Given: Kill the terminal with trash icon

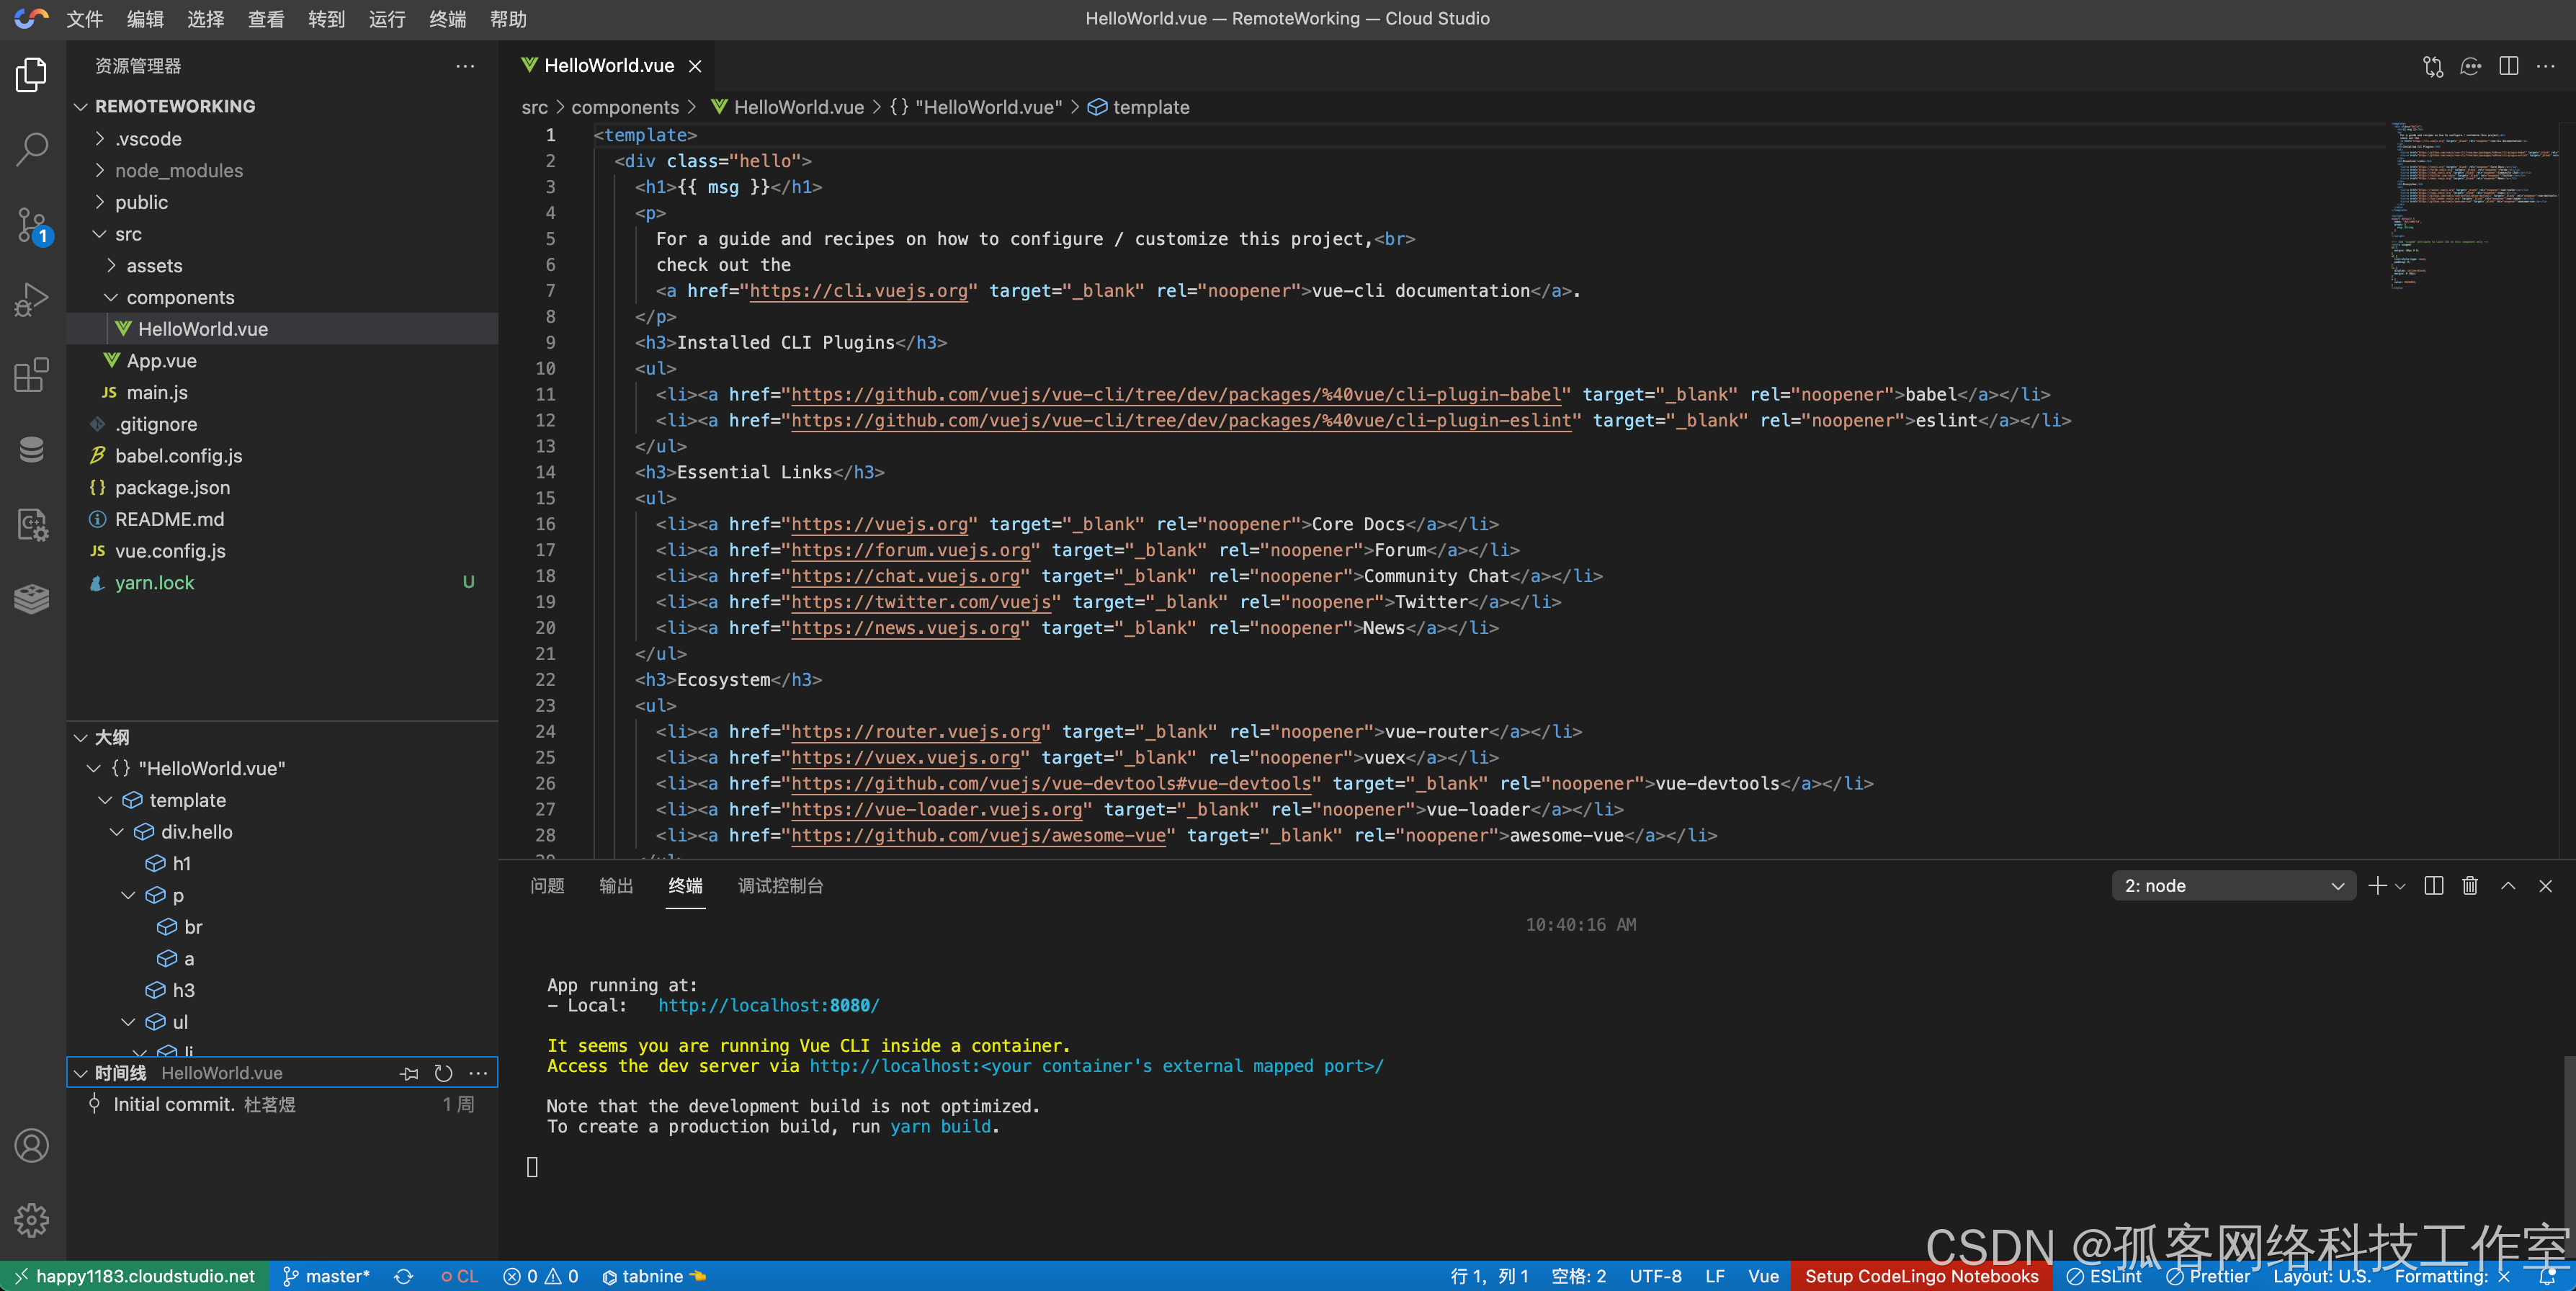Looking at the screenshot, I should click(2470, 886).
